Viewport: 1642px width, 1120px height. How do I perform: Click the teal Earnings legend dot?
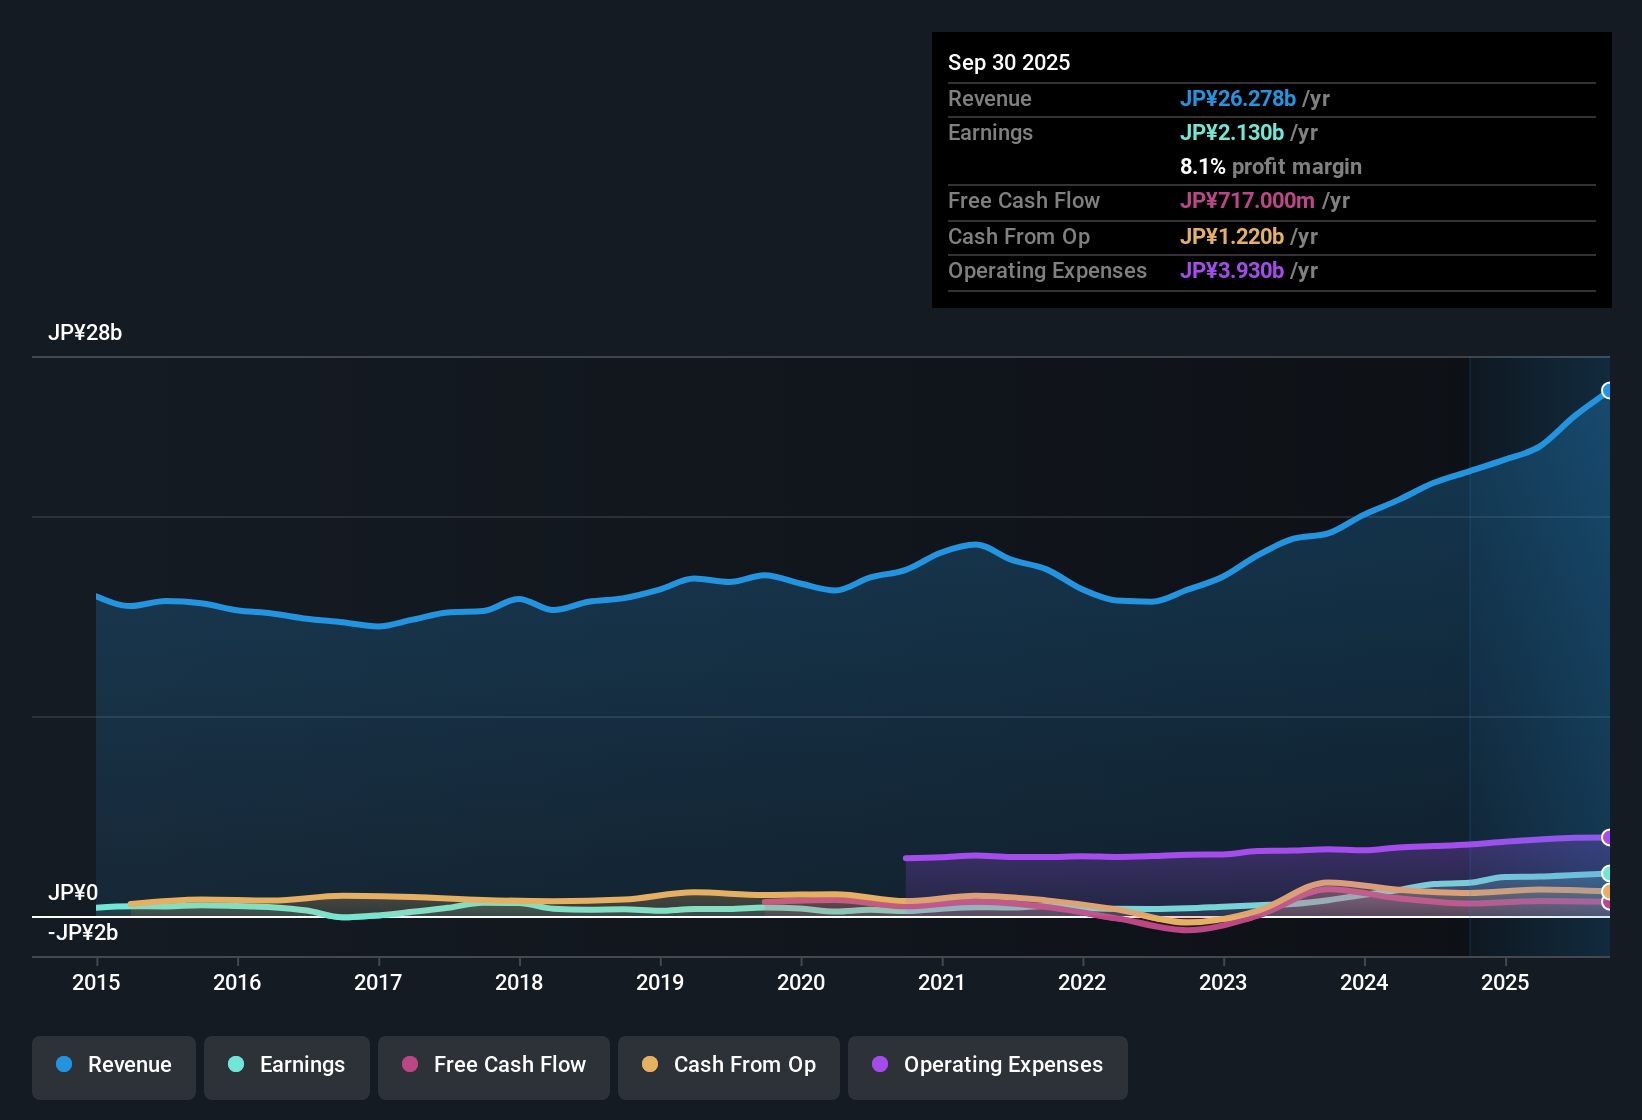[x=236, y=1065]
